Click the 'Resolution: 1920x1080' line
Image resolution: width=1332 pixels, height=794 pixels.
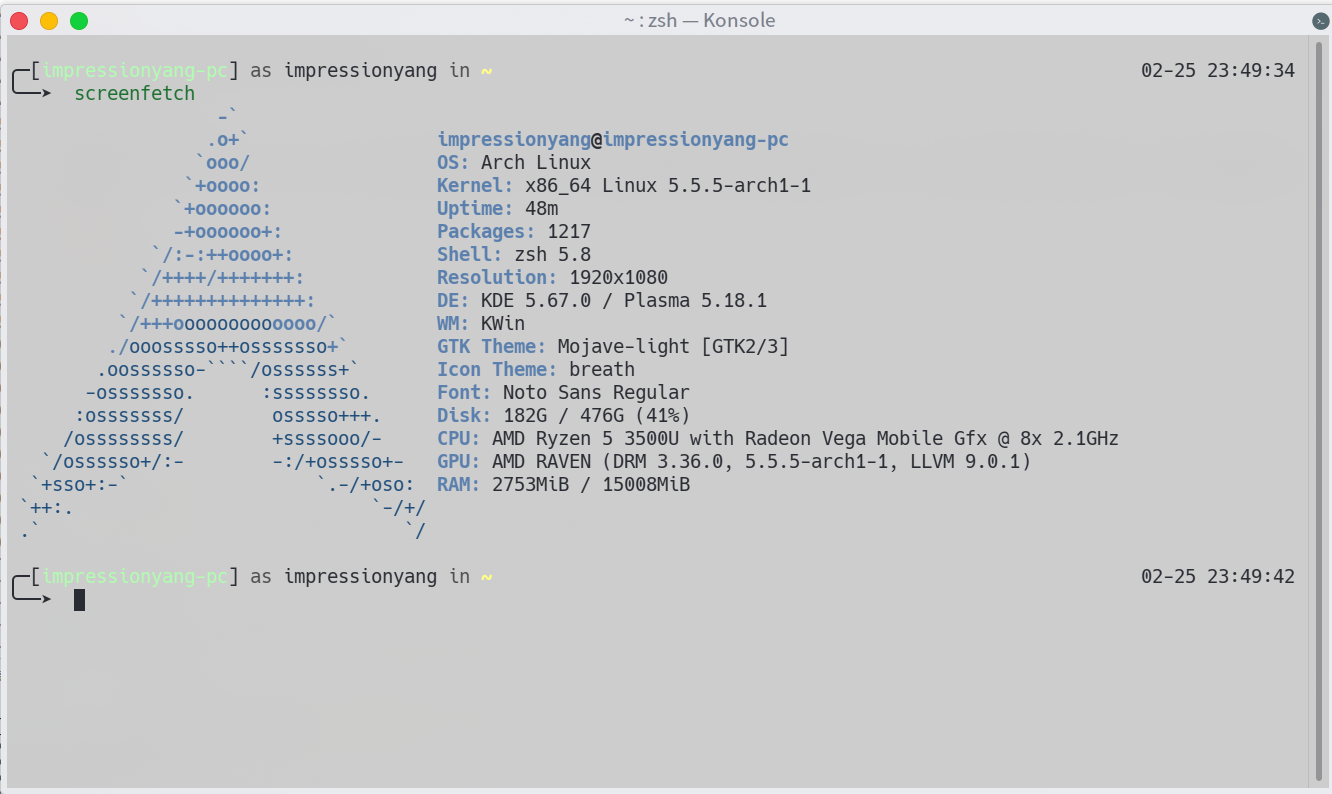(552, 278)
